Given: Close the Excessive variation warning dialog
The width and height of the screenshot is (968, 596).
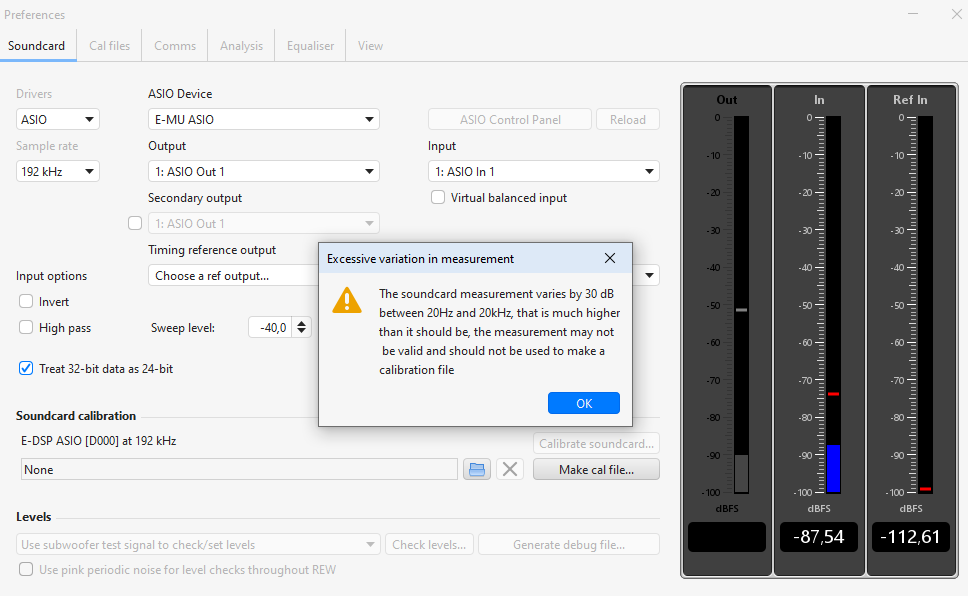Looking at the screenshot, I should [x=609, y=258].
